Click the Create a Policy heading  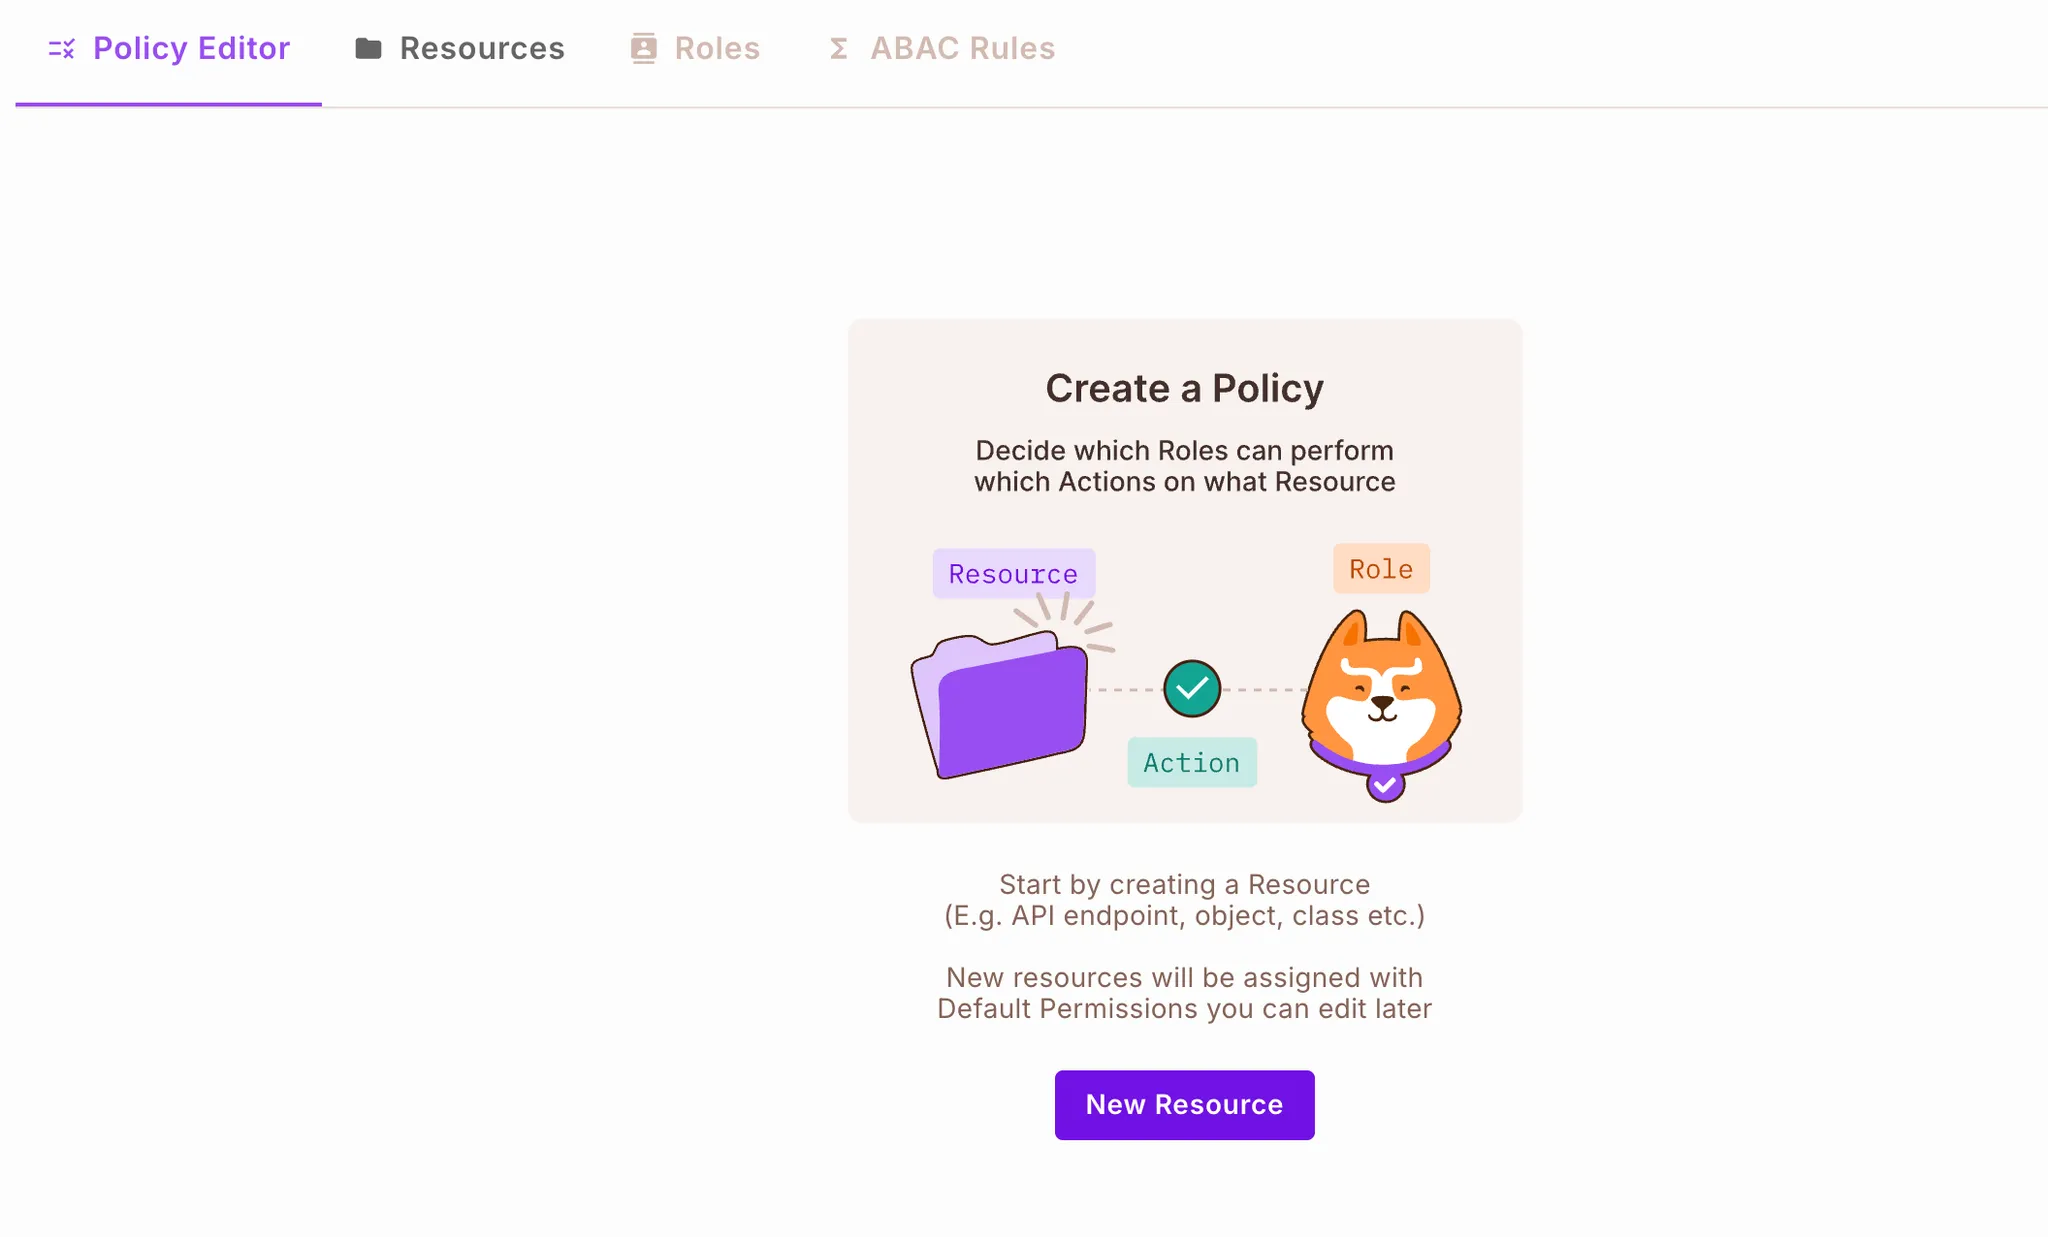click(x=1184, y=388)
